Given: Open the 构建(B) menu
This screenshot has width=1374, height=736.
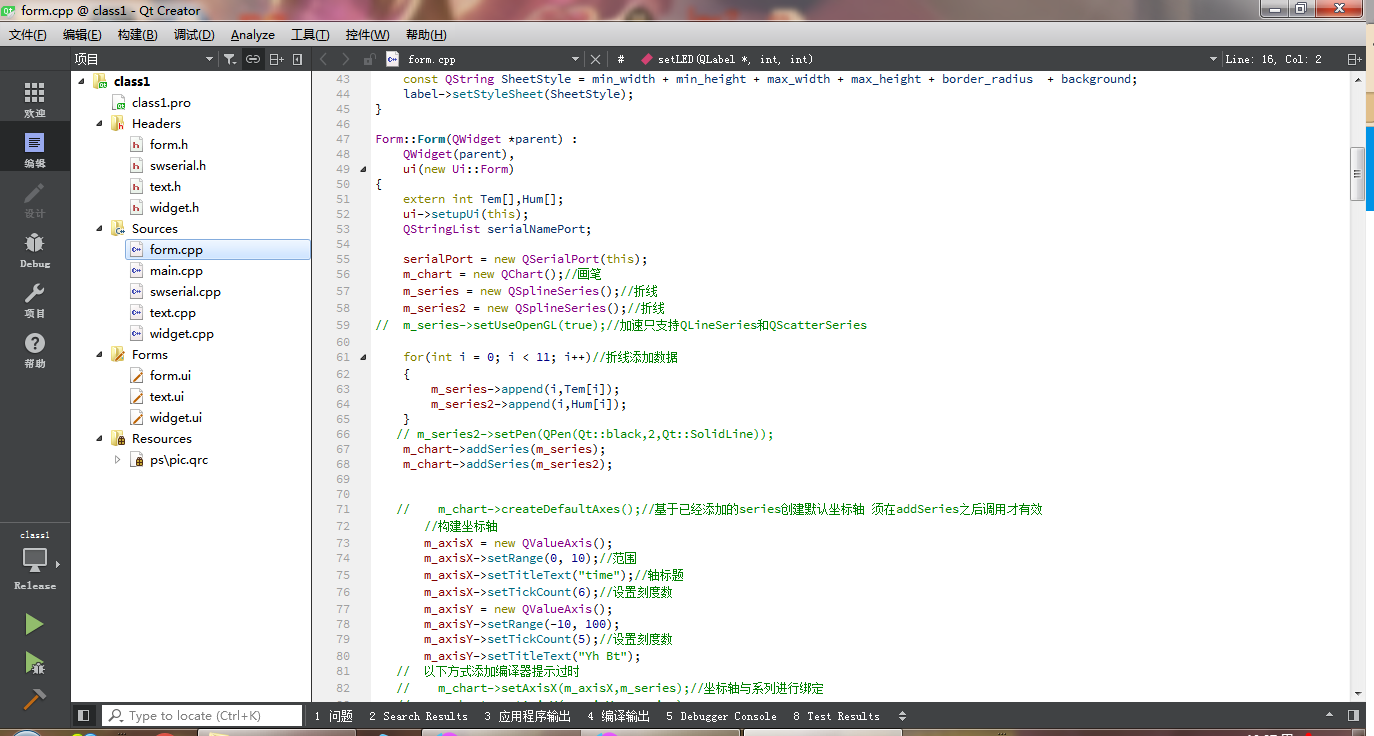Looking at the screenshot, I should click(x=137, y=35).
